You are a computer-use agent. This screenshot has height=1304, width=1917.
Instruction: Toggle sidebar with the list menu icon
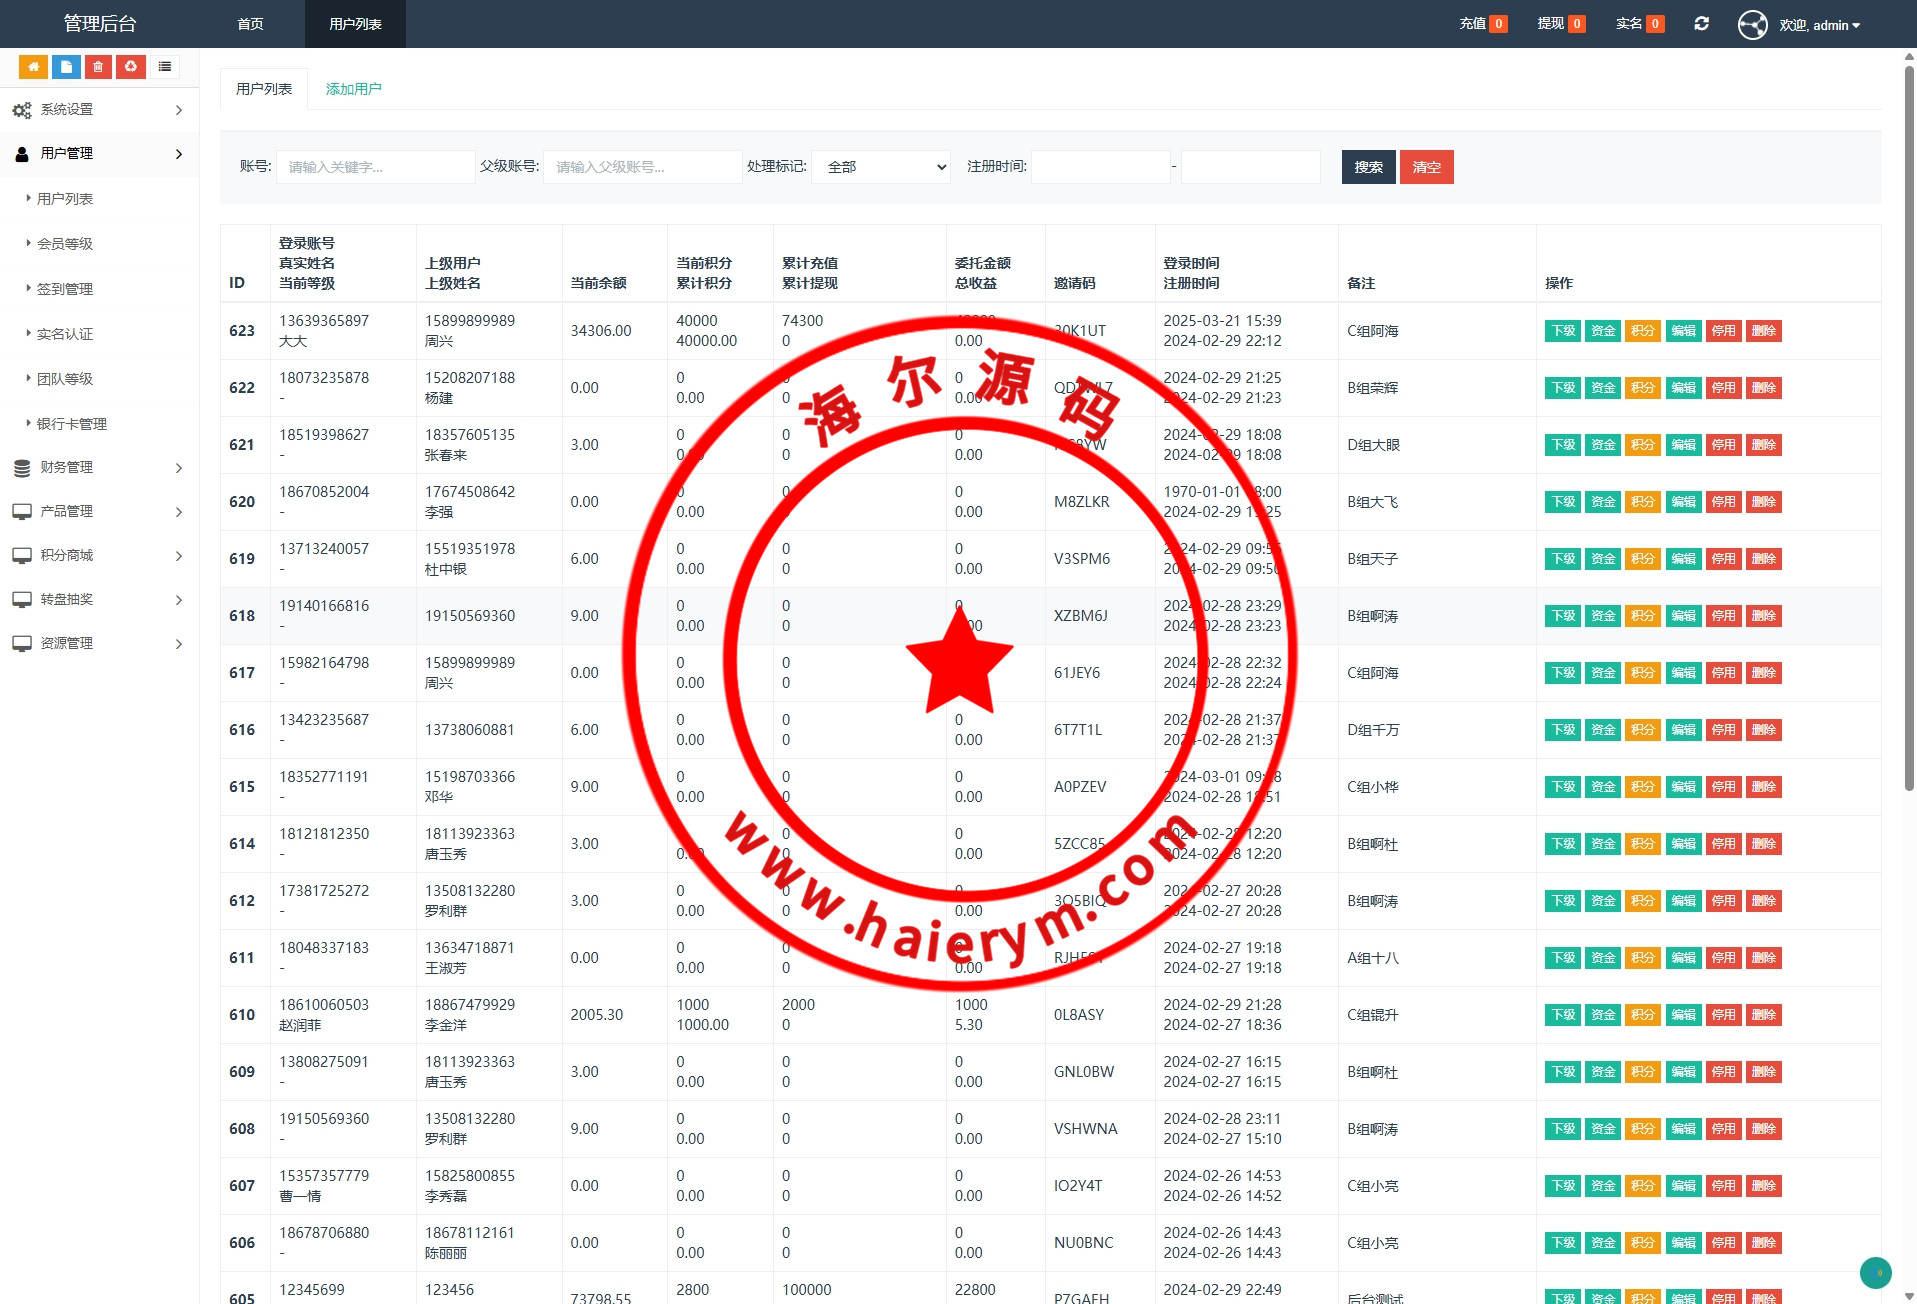(x=165, y=67)
